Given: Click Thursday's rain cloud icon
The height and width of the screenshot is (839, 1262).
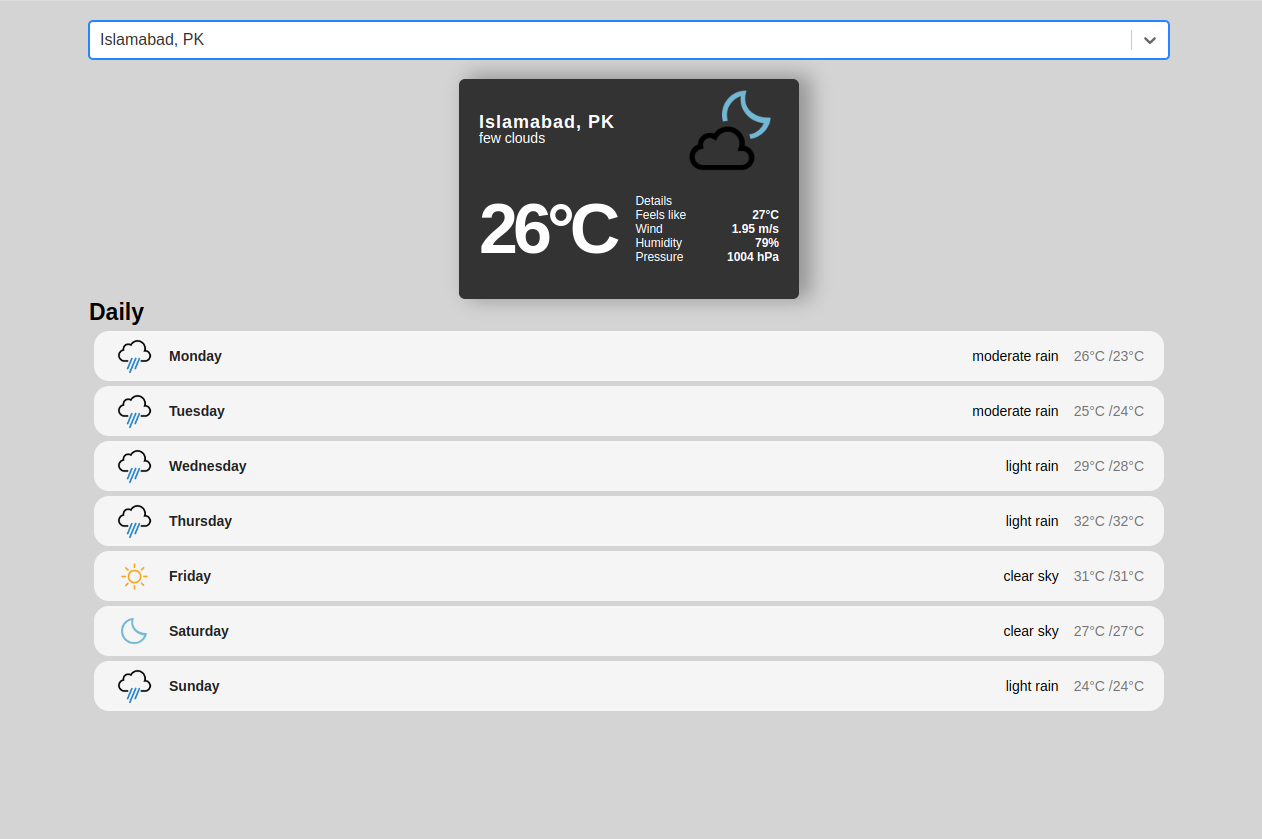Looking at the screenshot, I should point(134,521).
